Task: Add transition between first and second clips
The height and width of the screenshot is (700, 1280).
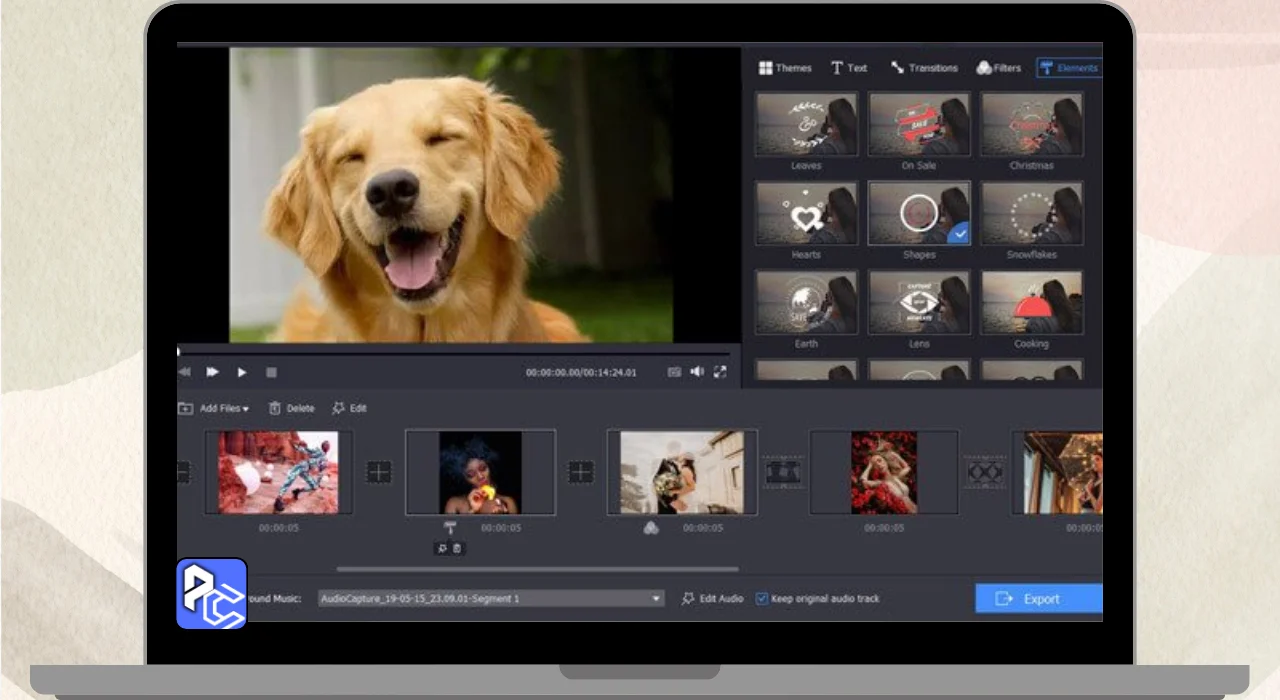Action: [379, 472]
